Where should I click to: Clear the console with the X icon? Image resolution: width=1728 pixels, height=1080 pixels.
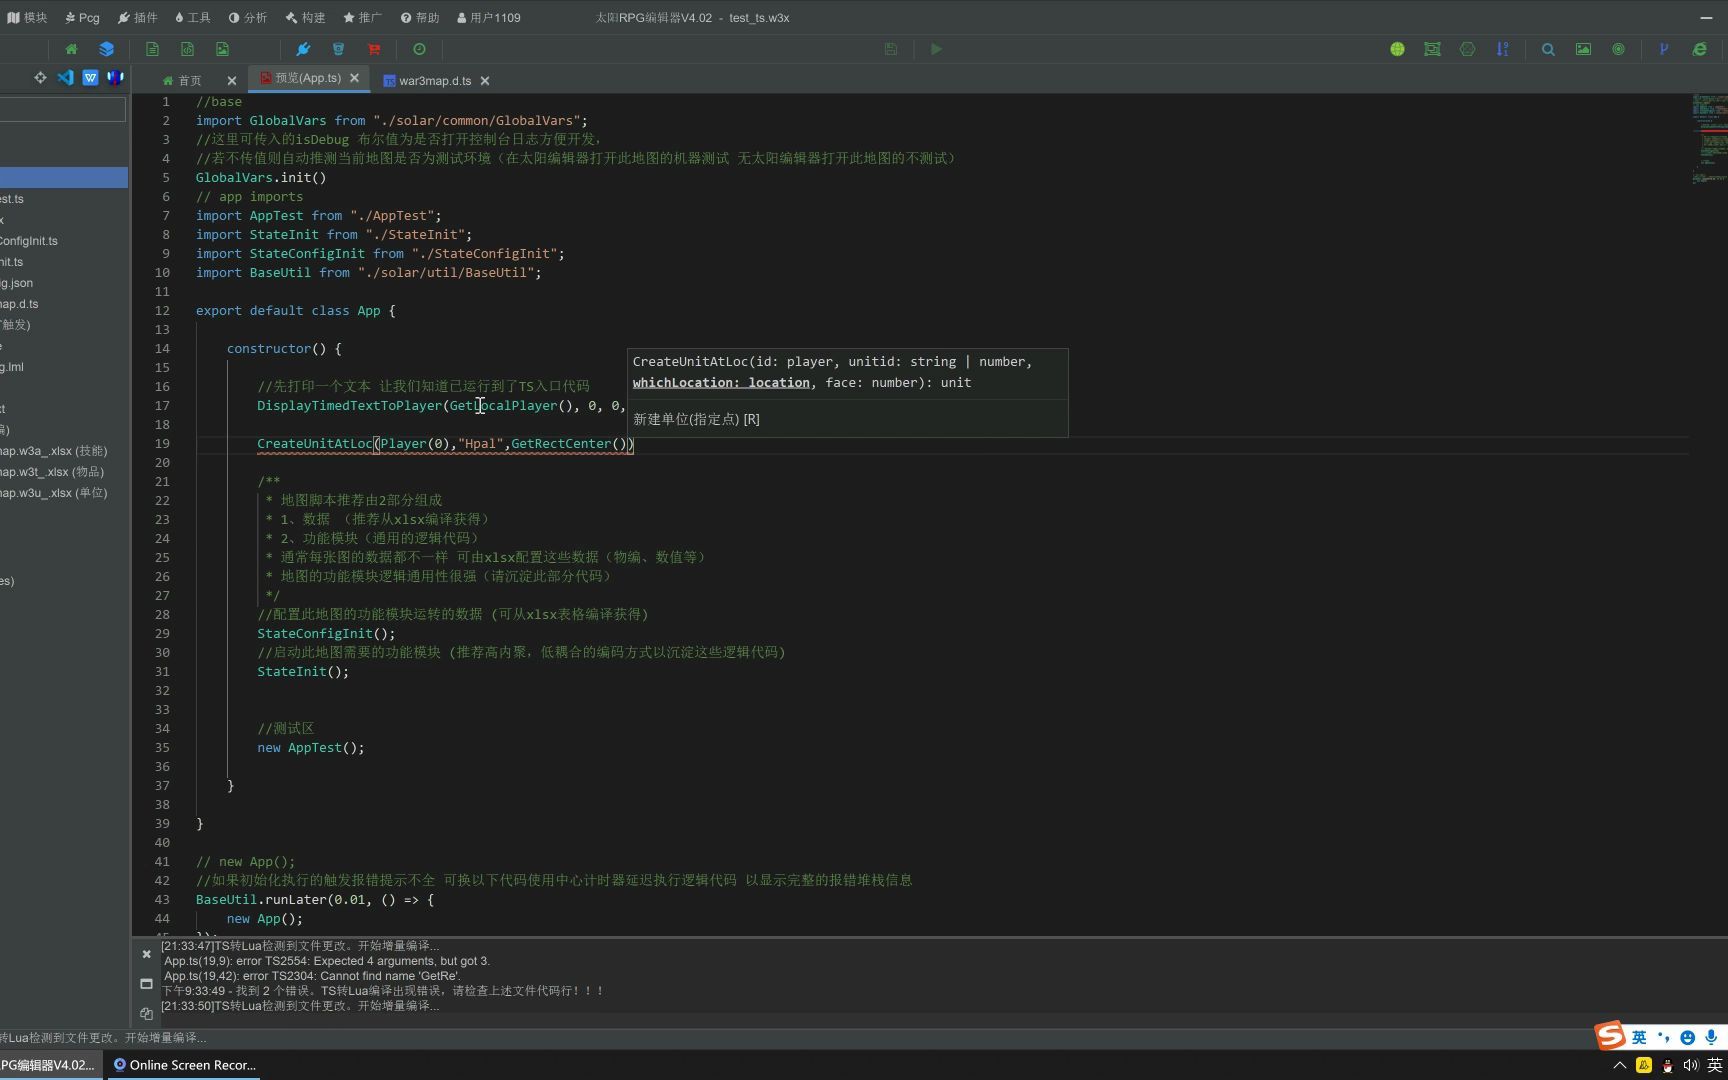(146, 954)
